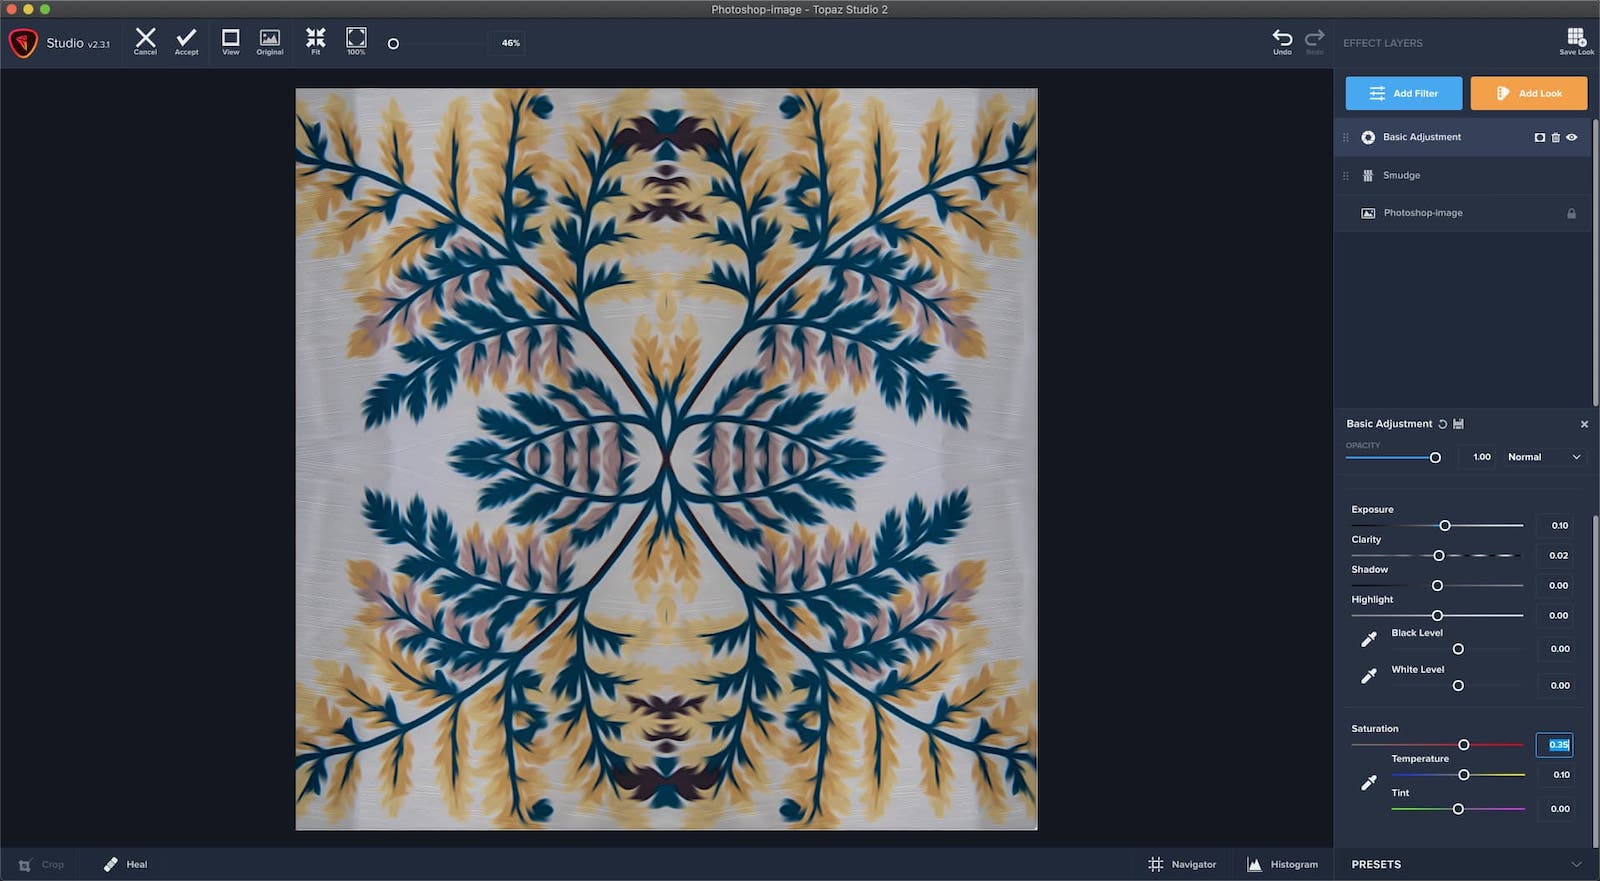Viewport: 1600px width, 881px height.
Task: Open the View mode options
Action: tap(230, 39)
